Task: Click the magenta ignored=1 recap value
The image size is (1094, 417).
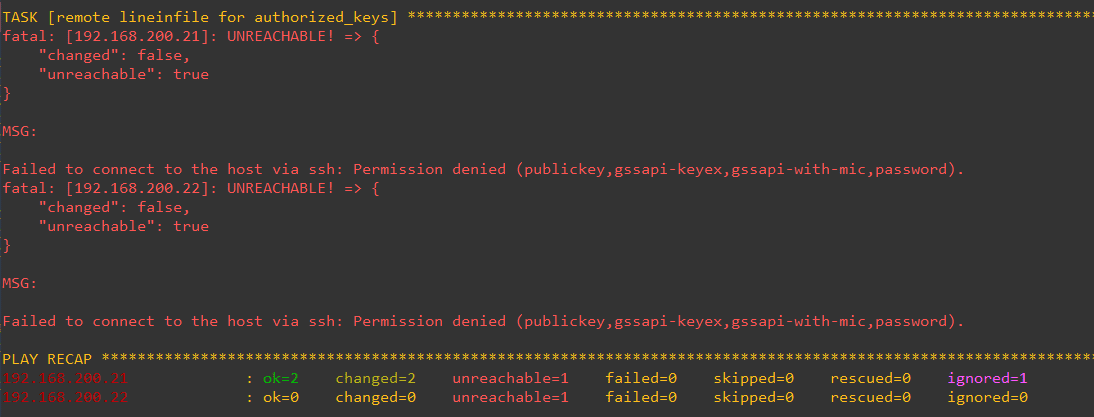Action: click(x=987, y=378)
